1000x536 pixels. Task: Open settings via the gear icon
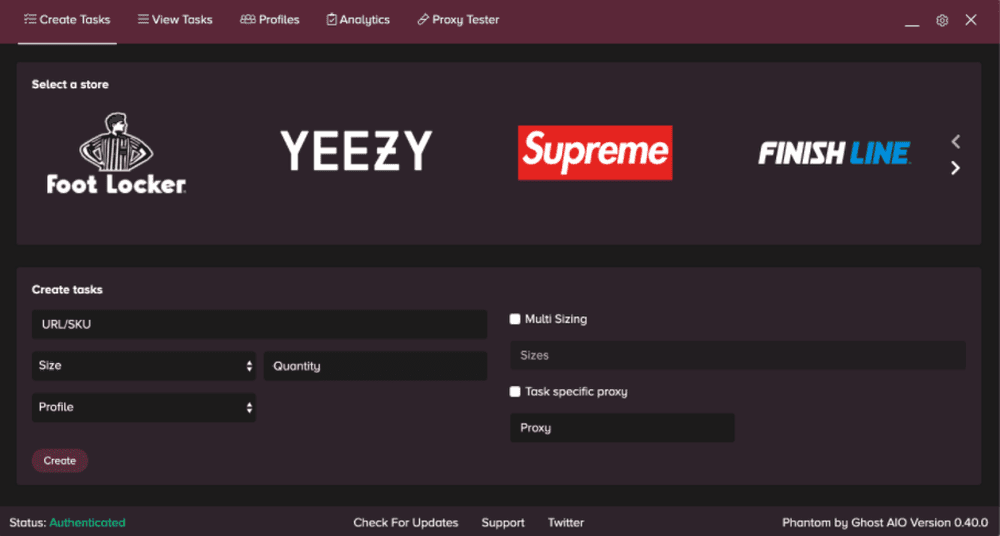[942, 20]
